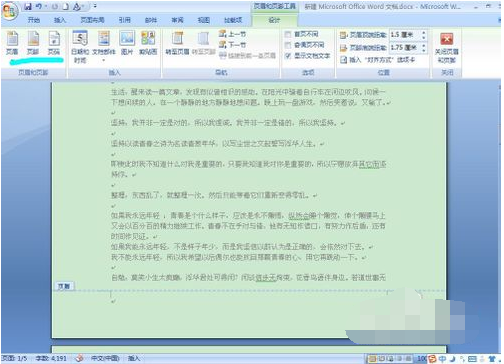Image resolution: width=504 pixels, height=364 pixels.
Task: Enable the 奇偶页不同 checkbox
Action: (288, 45)
